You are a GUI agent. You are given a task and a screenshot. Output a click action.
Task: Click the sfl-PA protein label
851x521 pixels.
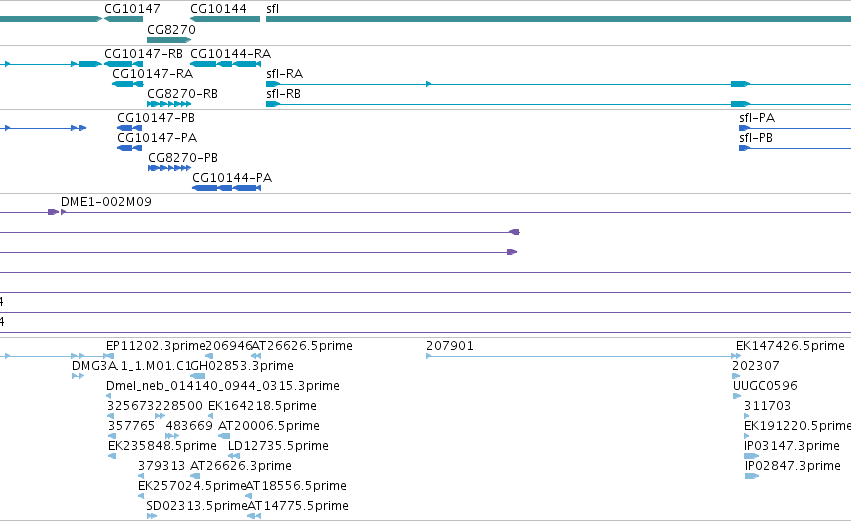pyautogui.click(x=757, y=117)
